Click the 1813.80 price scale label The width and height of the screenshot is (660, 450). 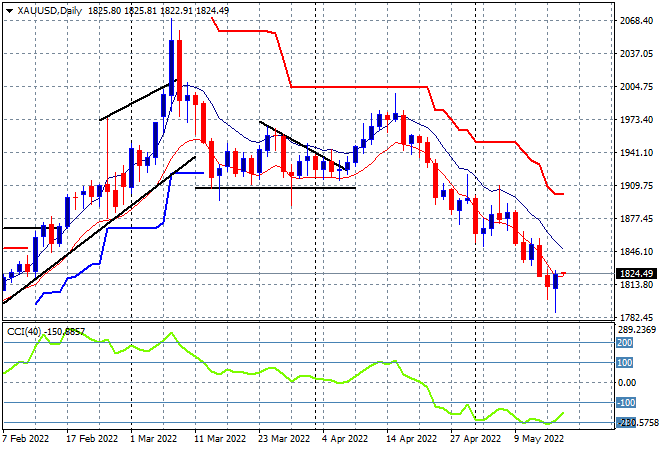click(x=636, y=285)
